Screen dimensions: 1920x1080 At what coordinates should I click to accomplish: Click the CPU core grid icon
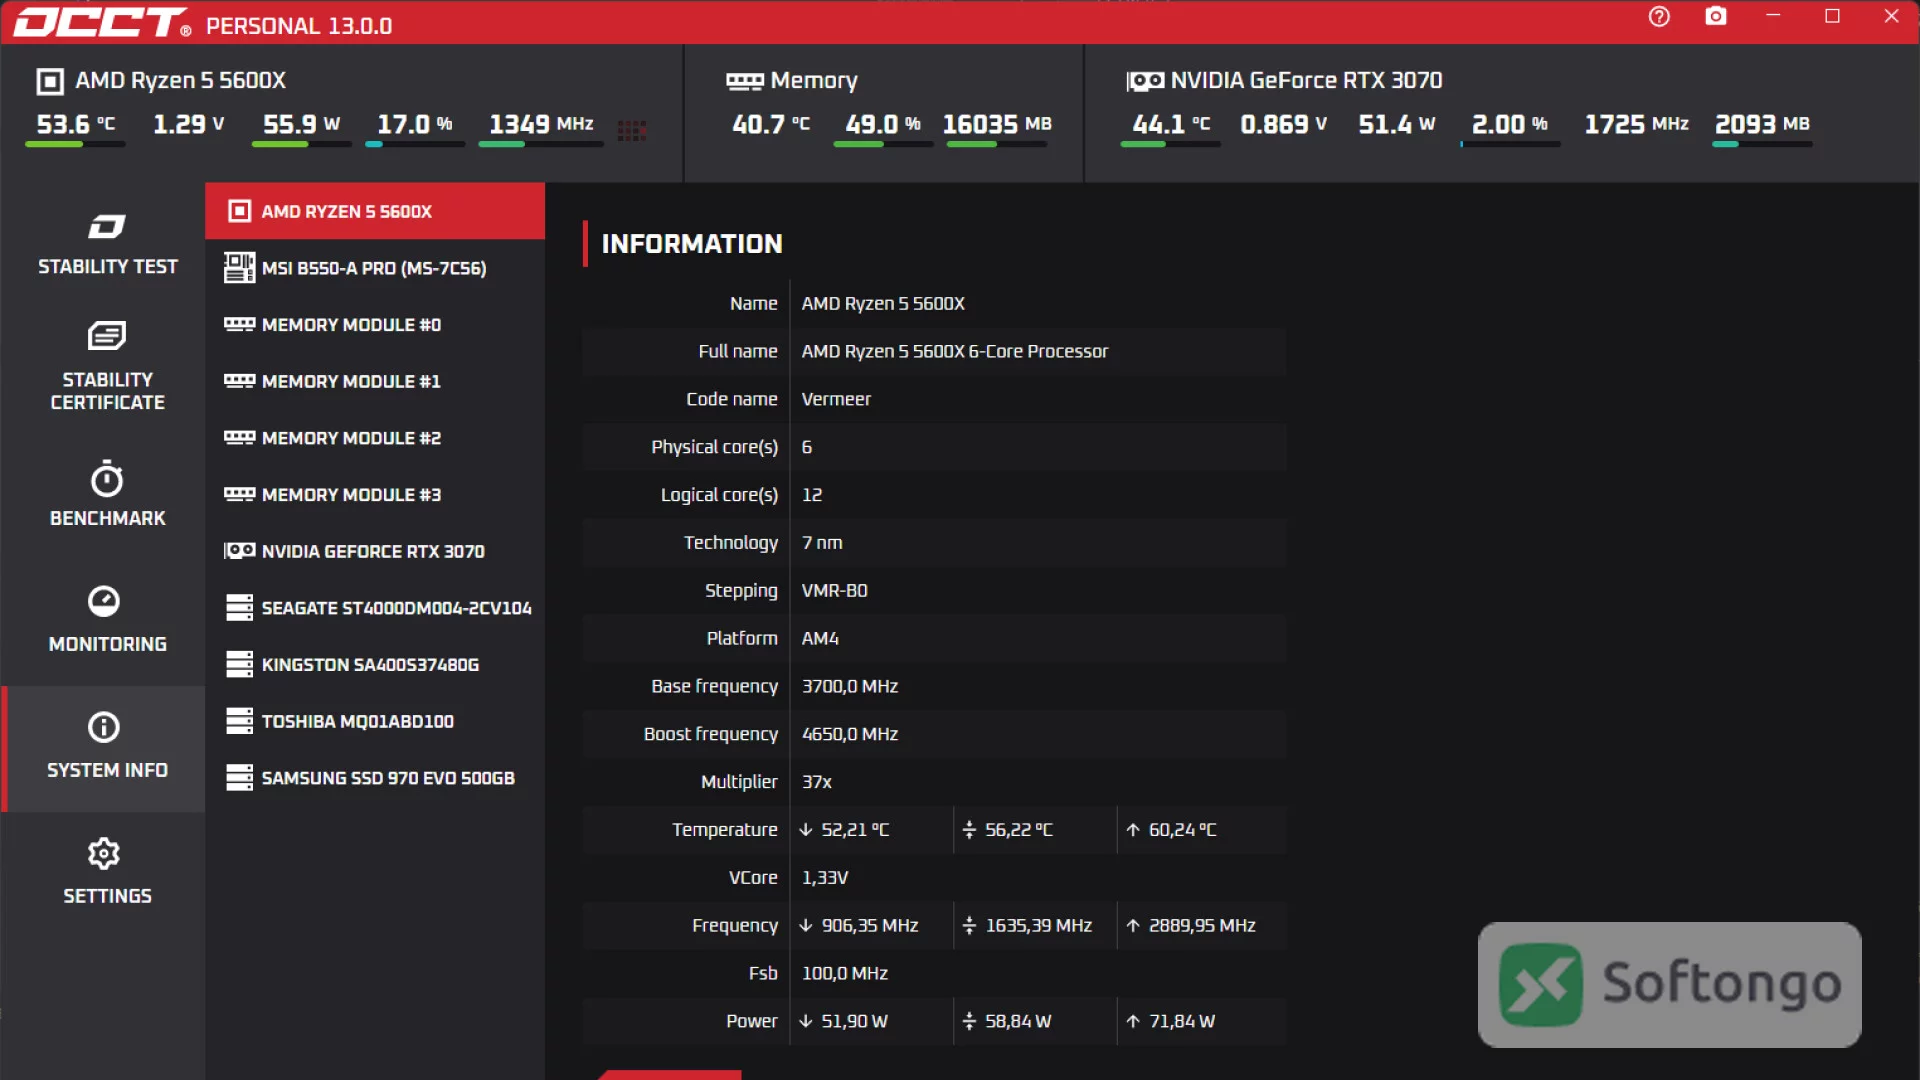[x=632, y=130]
